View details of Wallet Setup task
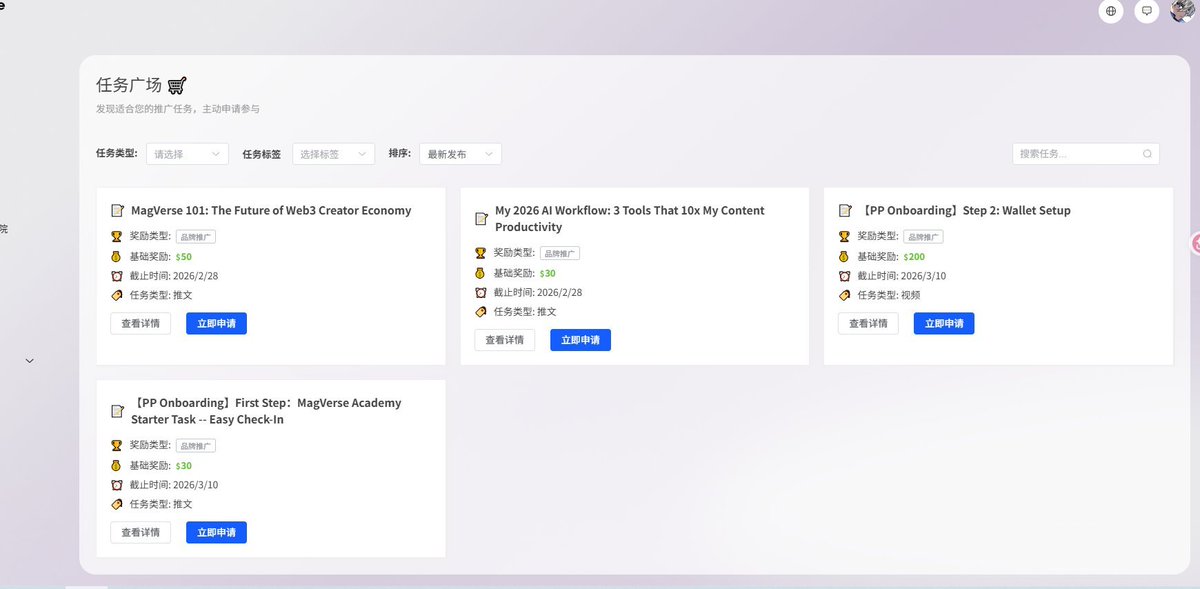This screenshot has height=589, width=1200. tap(868, 323)
